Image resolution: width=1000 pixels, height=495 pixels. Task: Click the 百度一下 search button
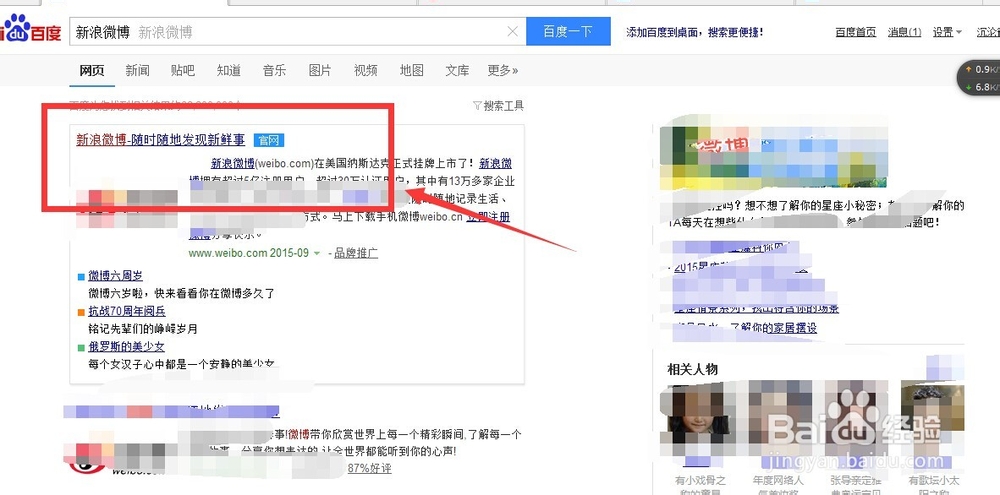coord(568,31)
